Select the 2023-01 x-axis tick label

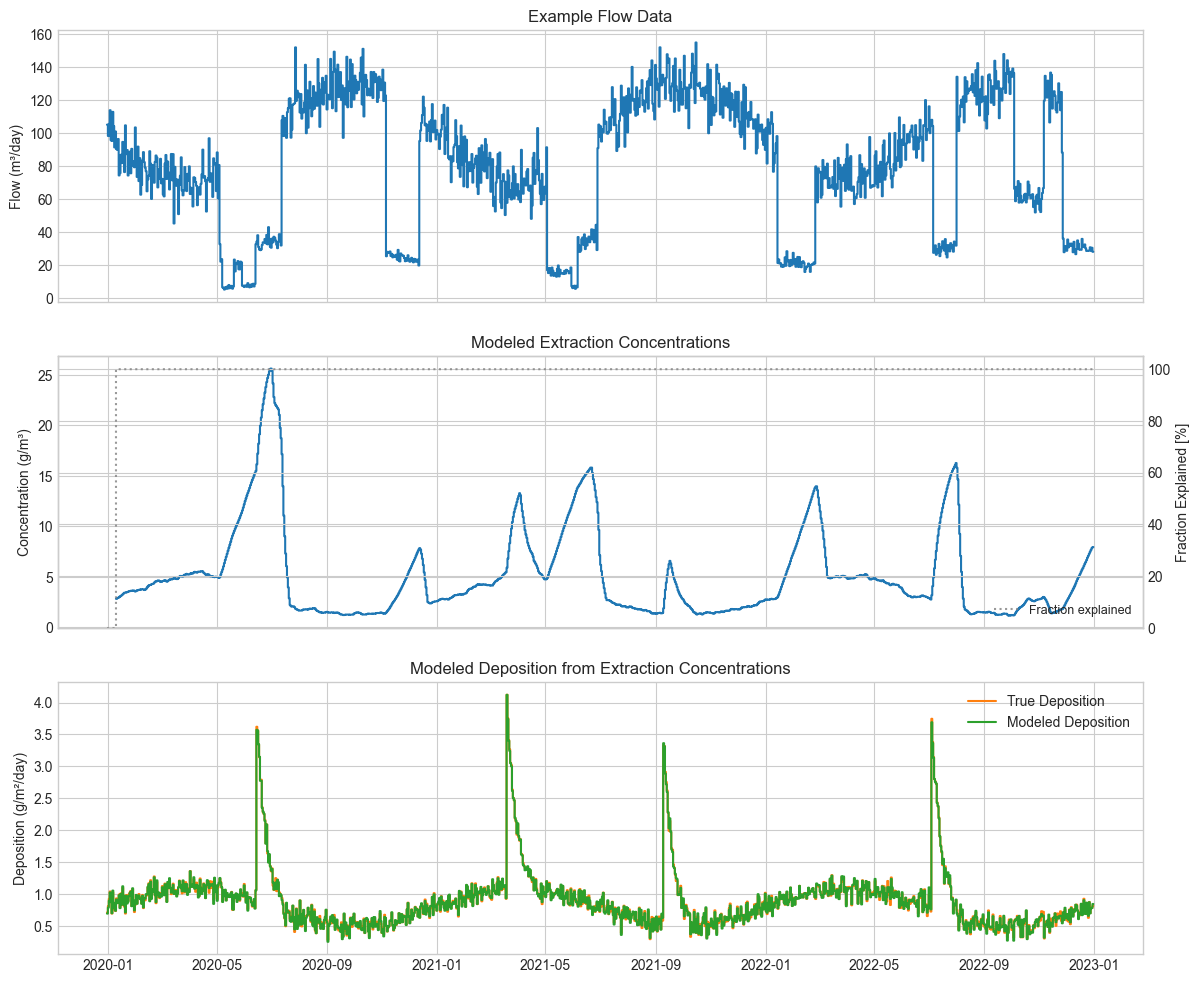1094,964
